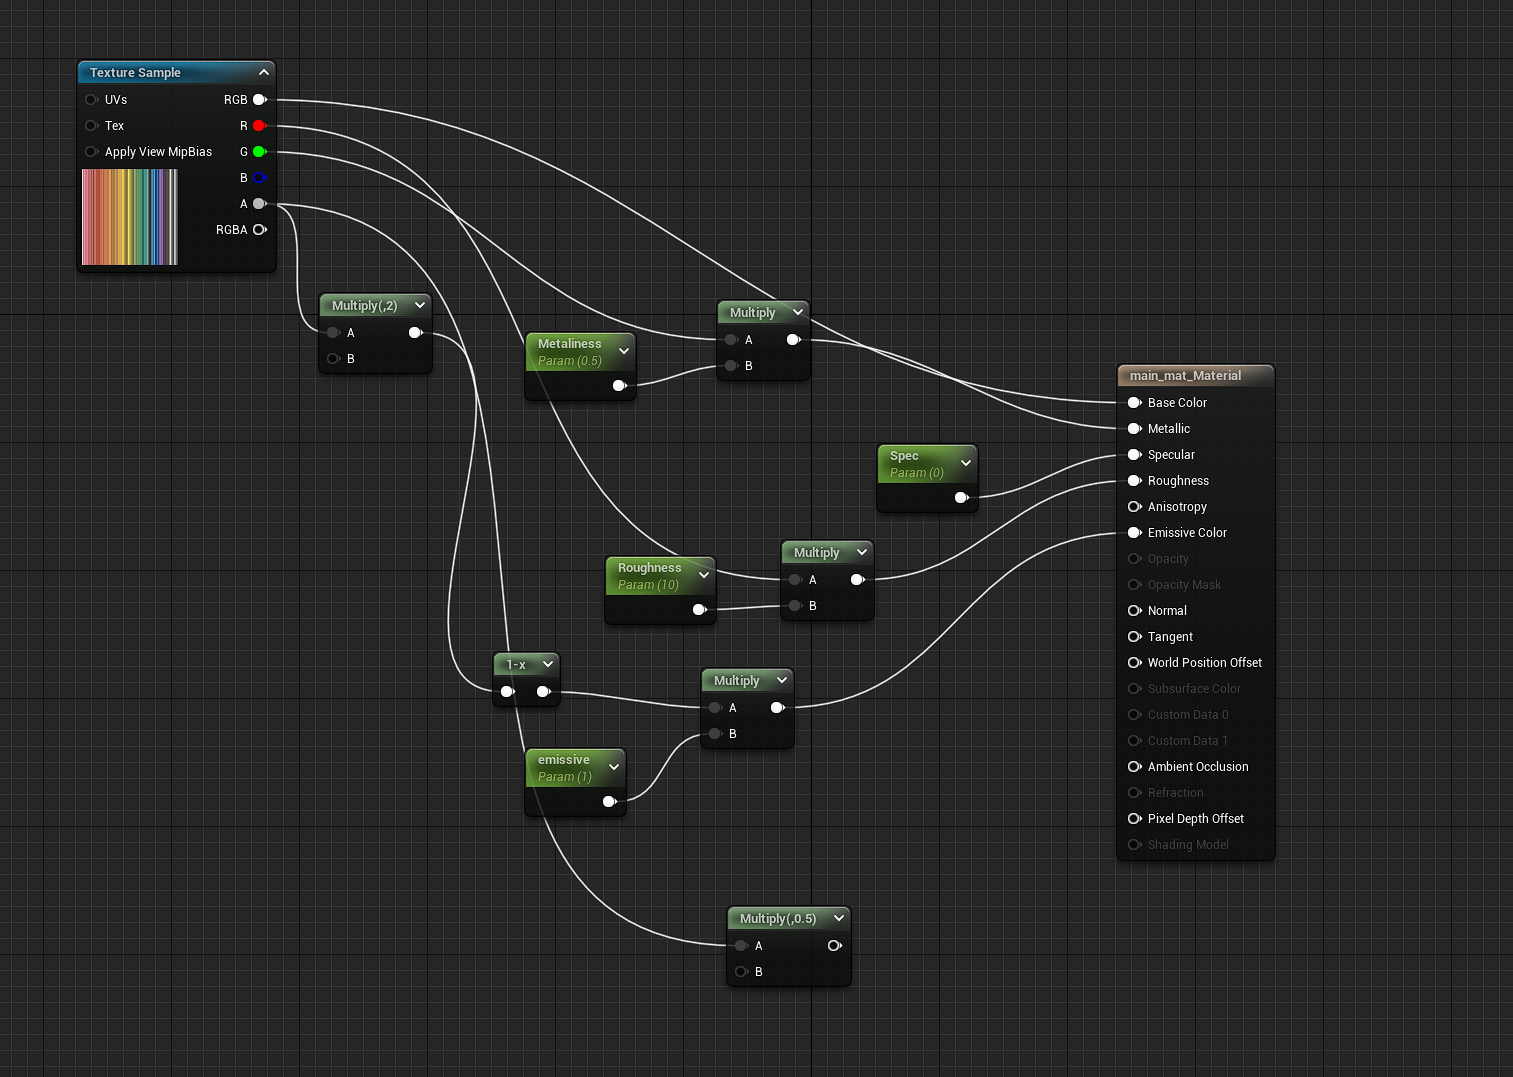Collapse the Texture Sample node
Viewport: 1513px width, 1077px height.
click(264, 72)
